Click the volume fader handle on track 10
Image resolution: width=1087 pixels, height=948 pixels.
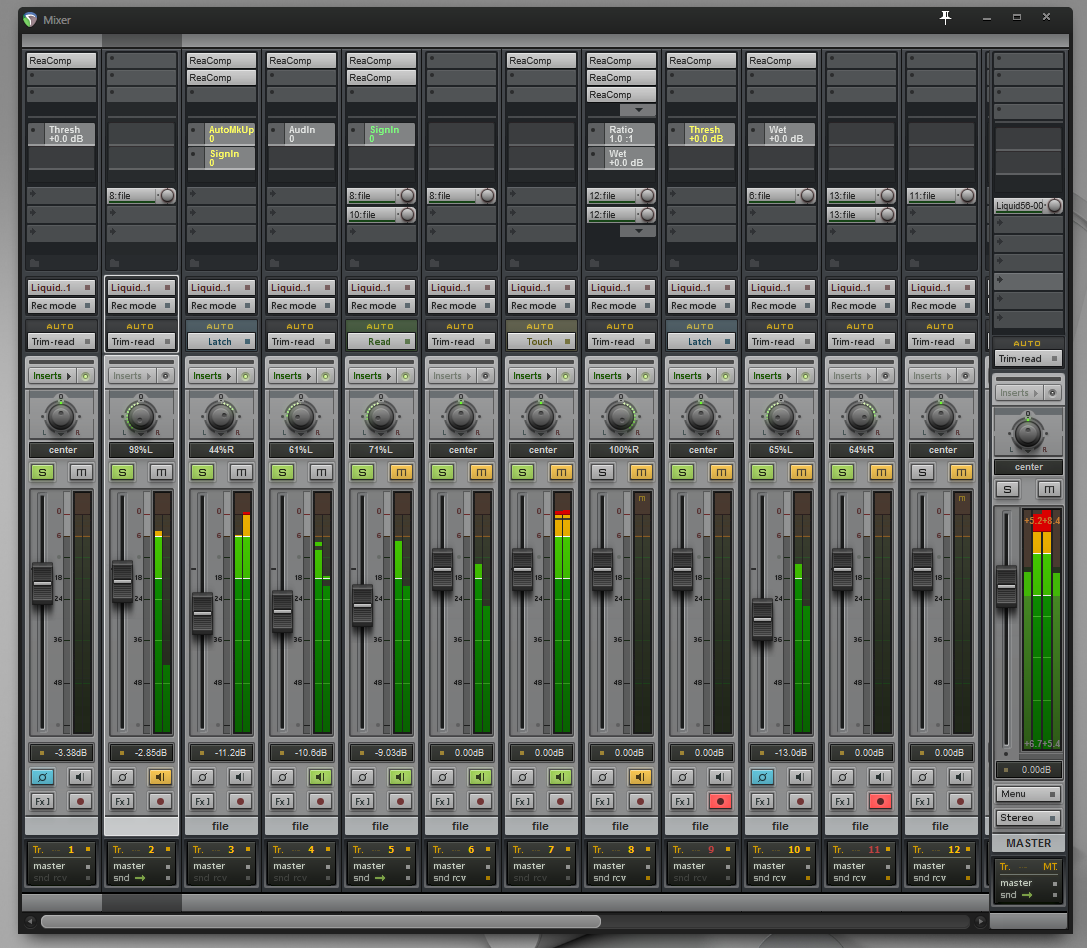click(763, 619)
